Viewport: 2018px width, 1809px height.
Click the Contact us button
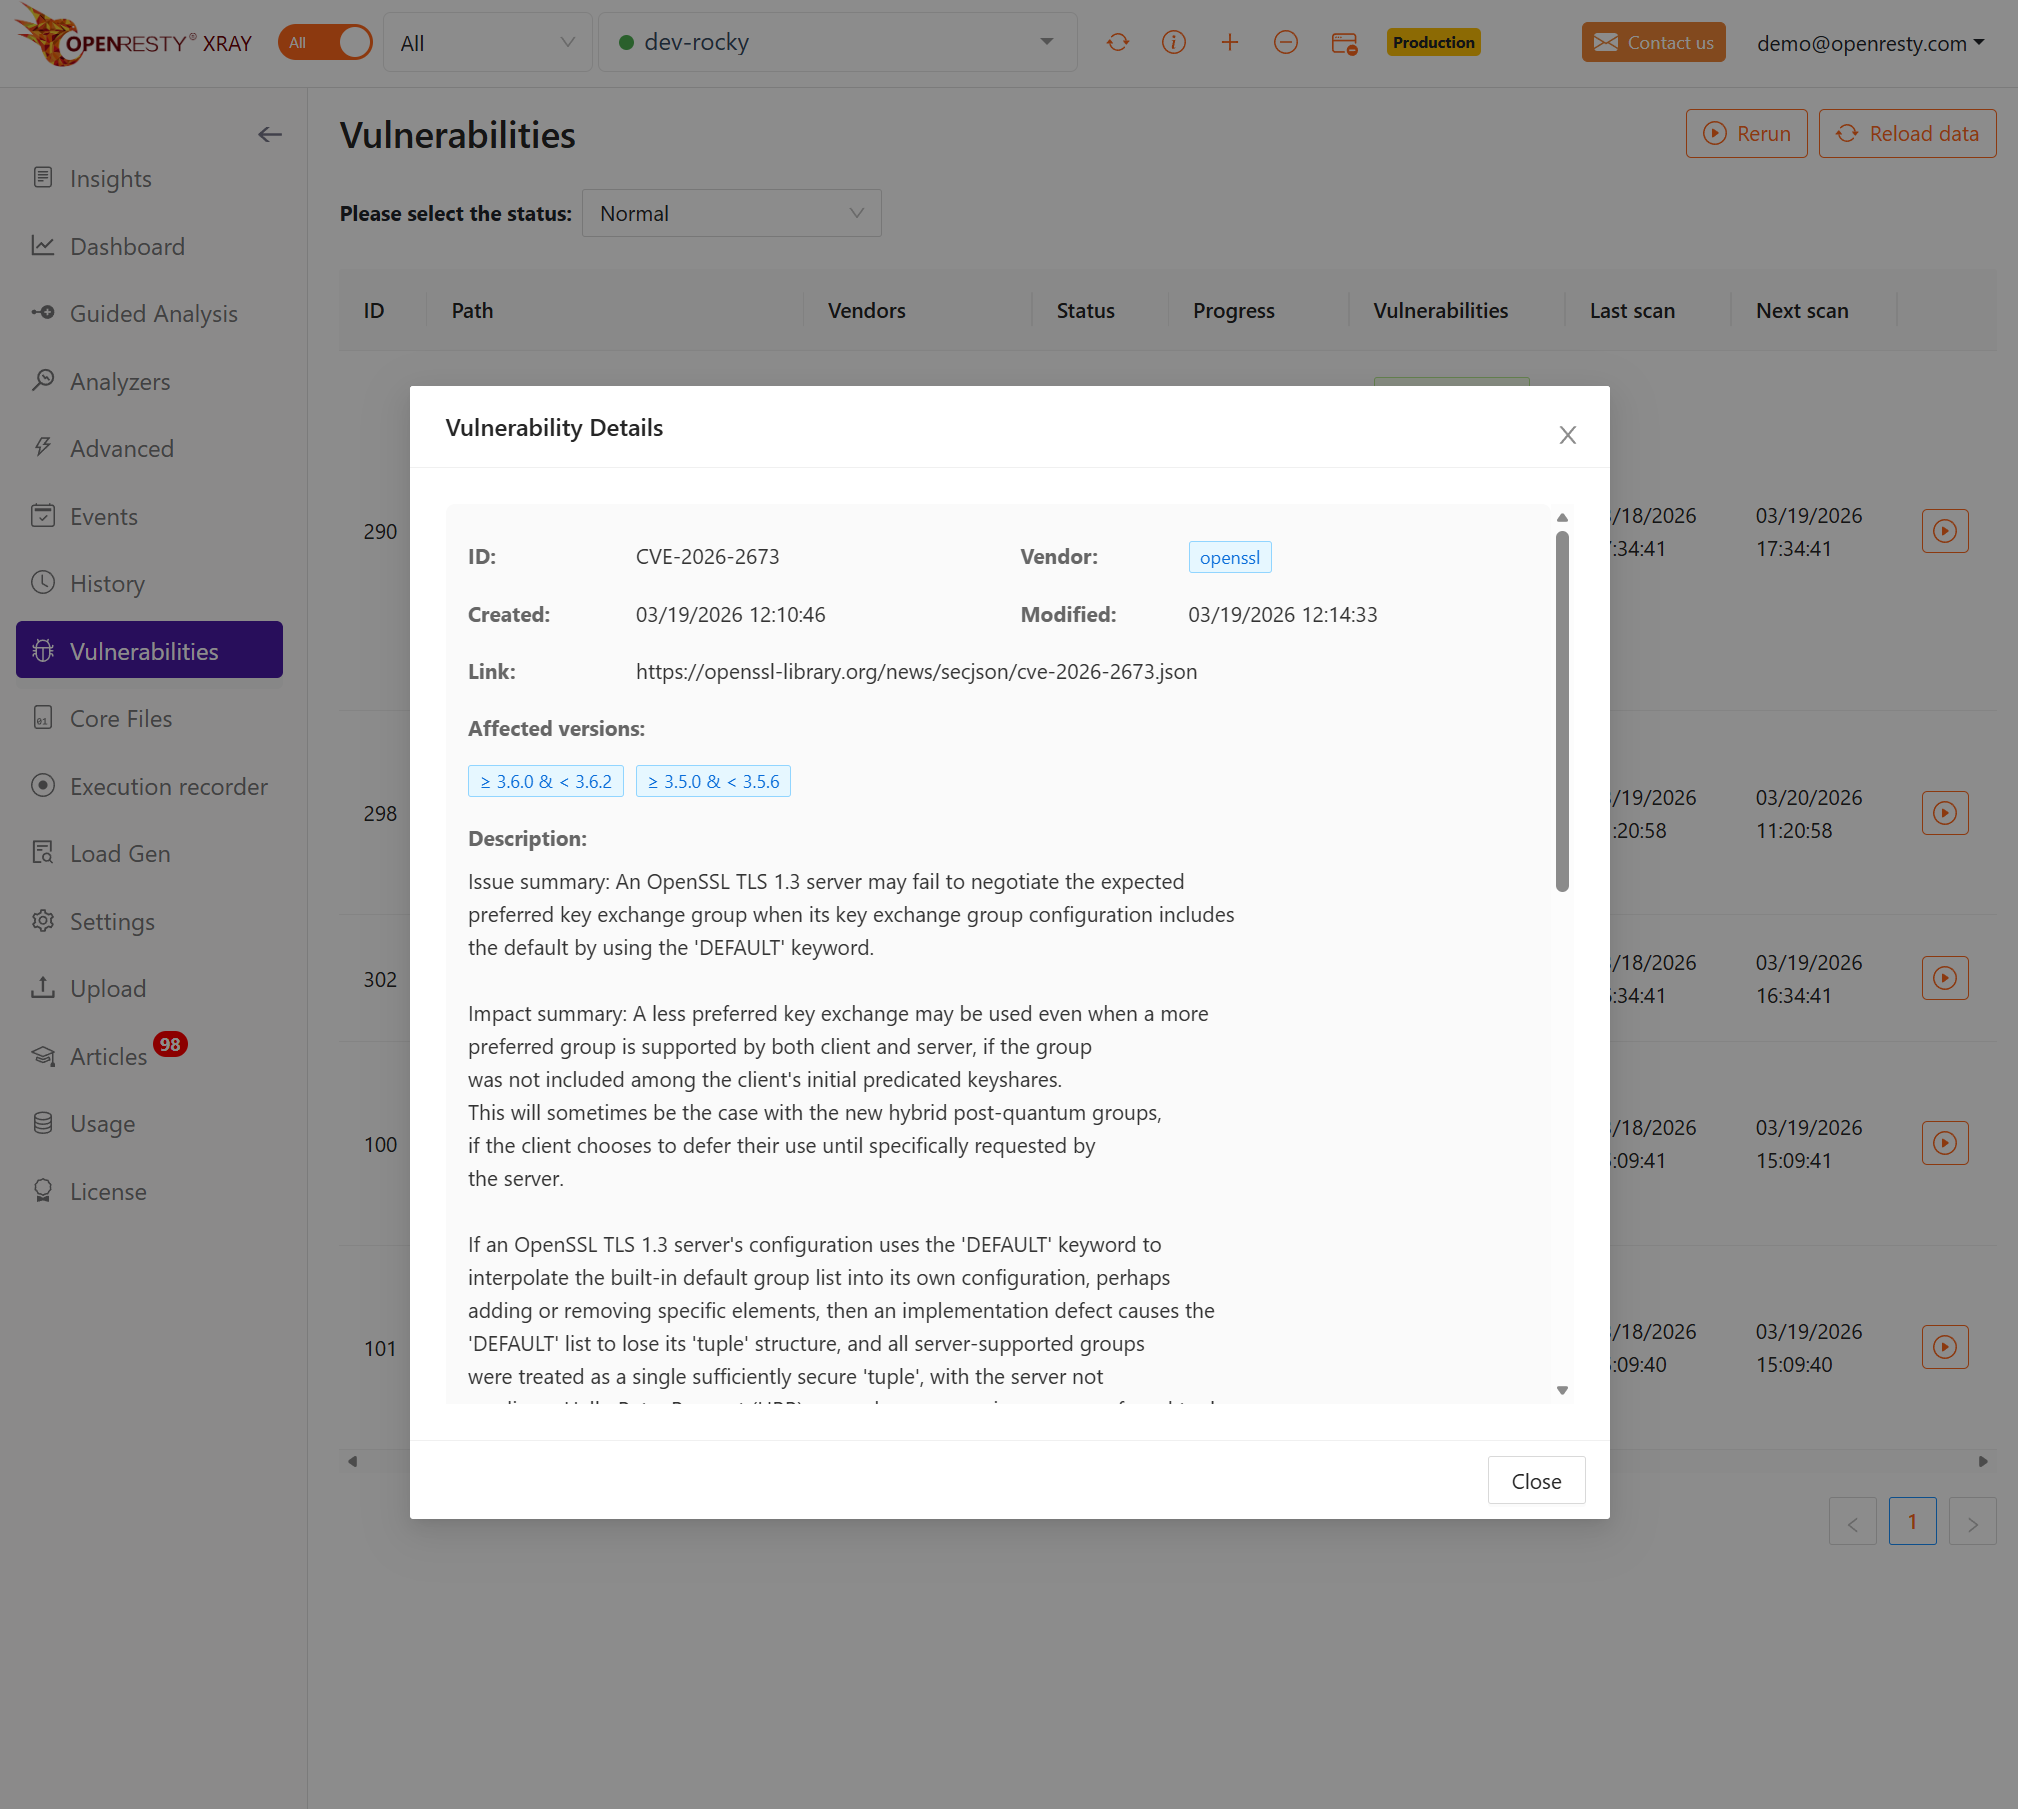(x=1653, y=42)
